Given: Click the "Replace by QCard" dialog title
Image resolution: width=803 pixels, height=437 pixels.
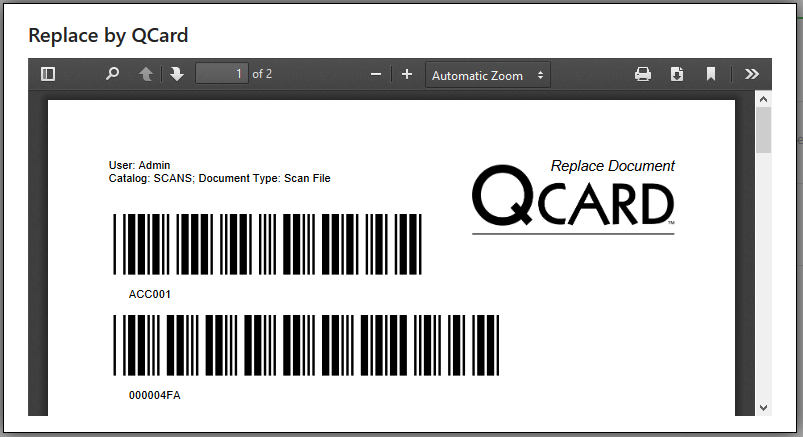Looking at the screenshot, I should (108, 35).
